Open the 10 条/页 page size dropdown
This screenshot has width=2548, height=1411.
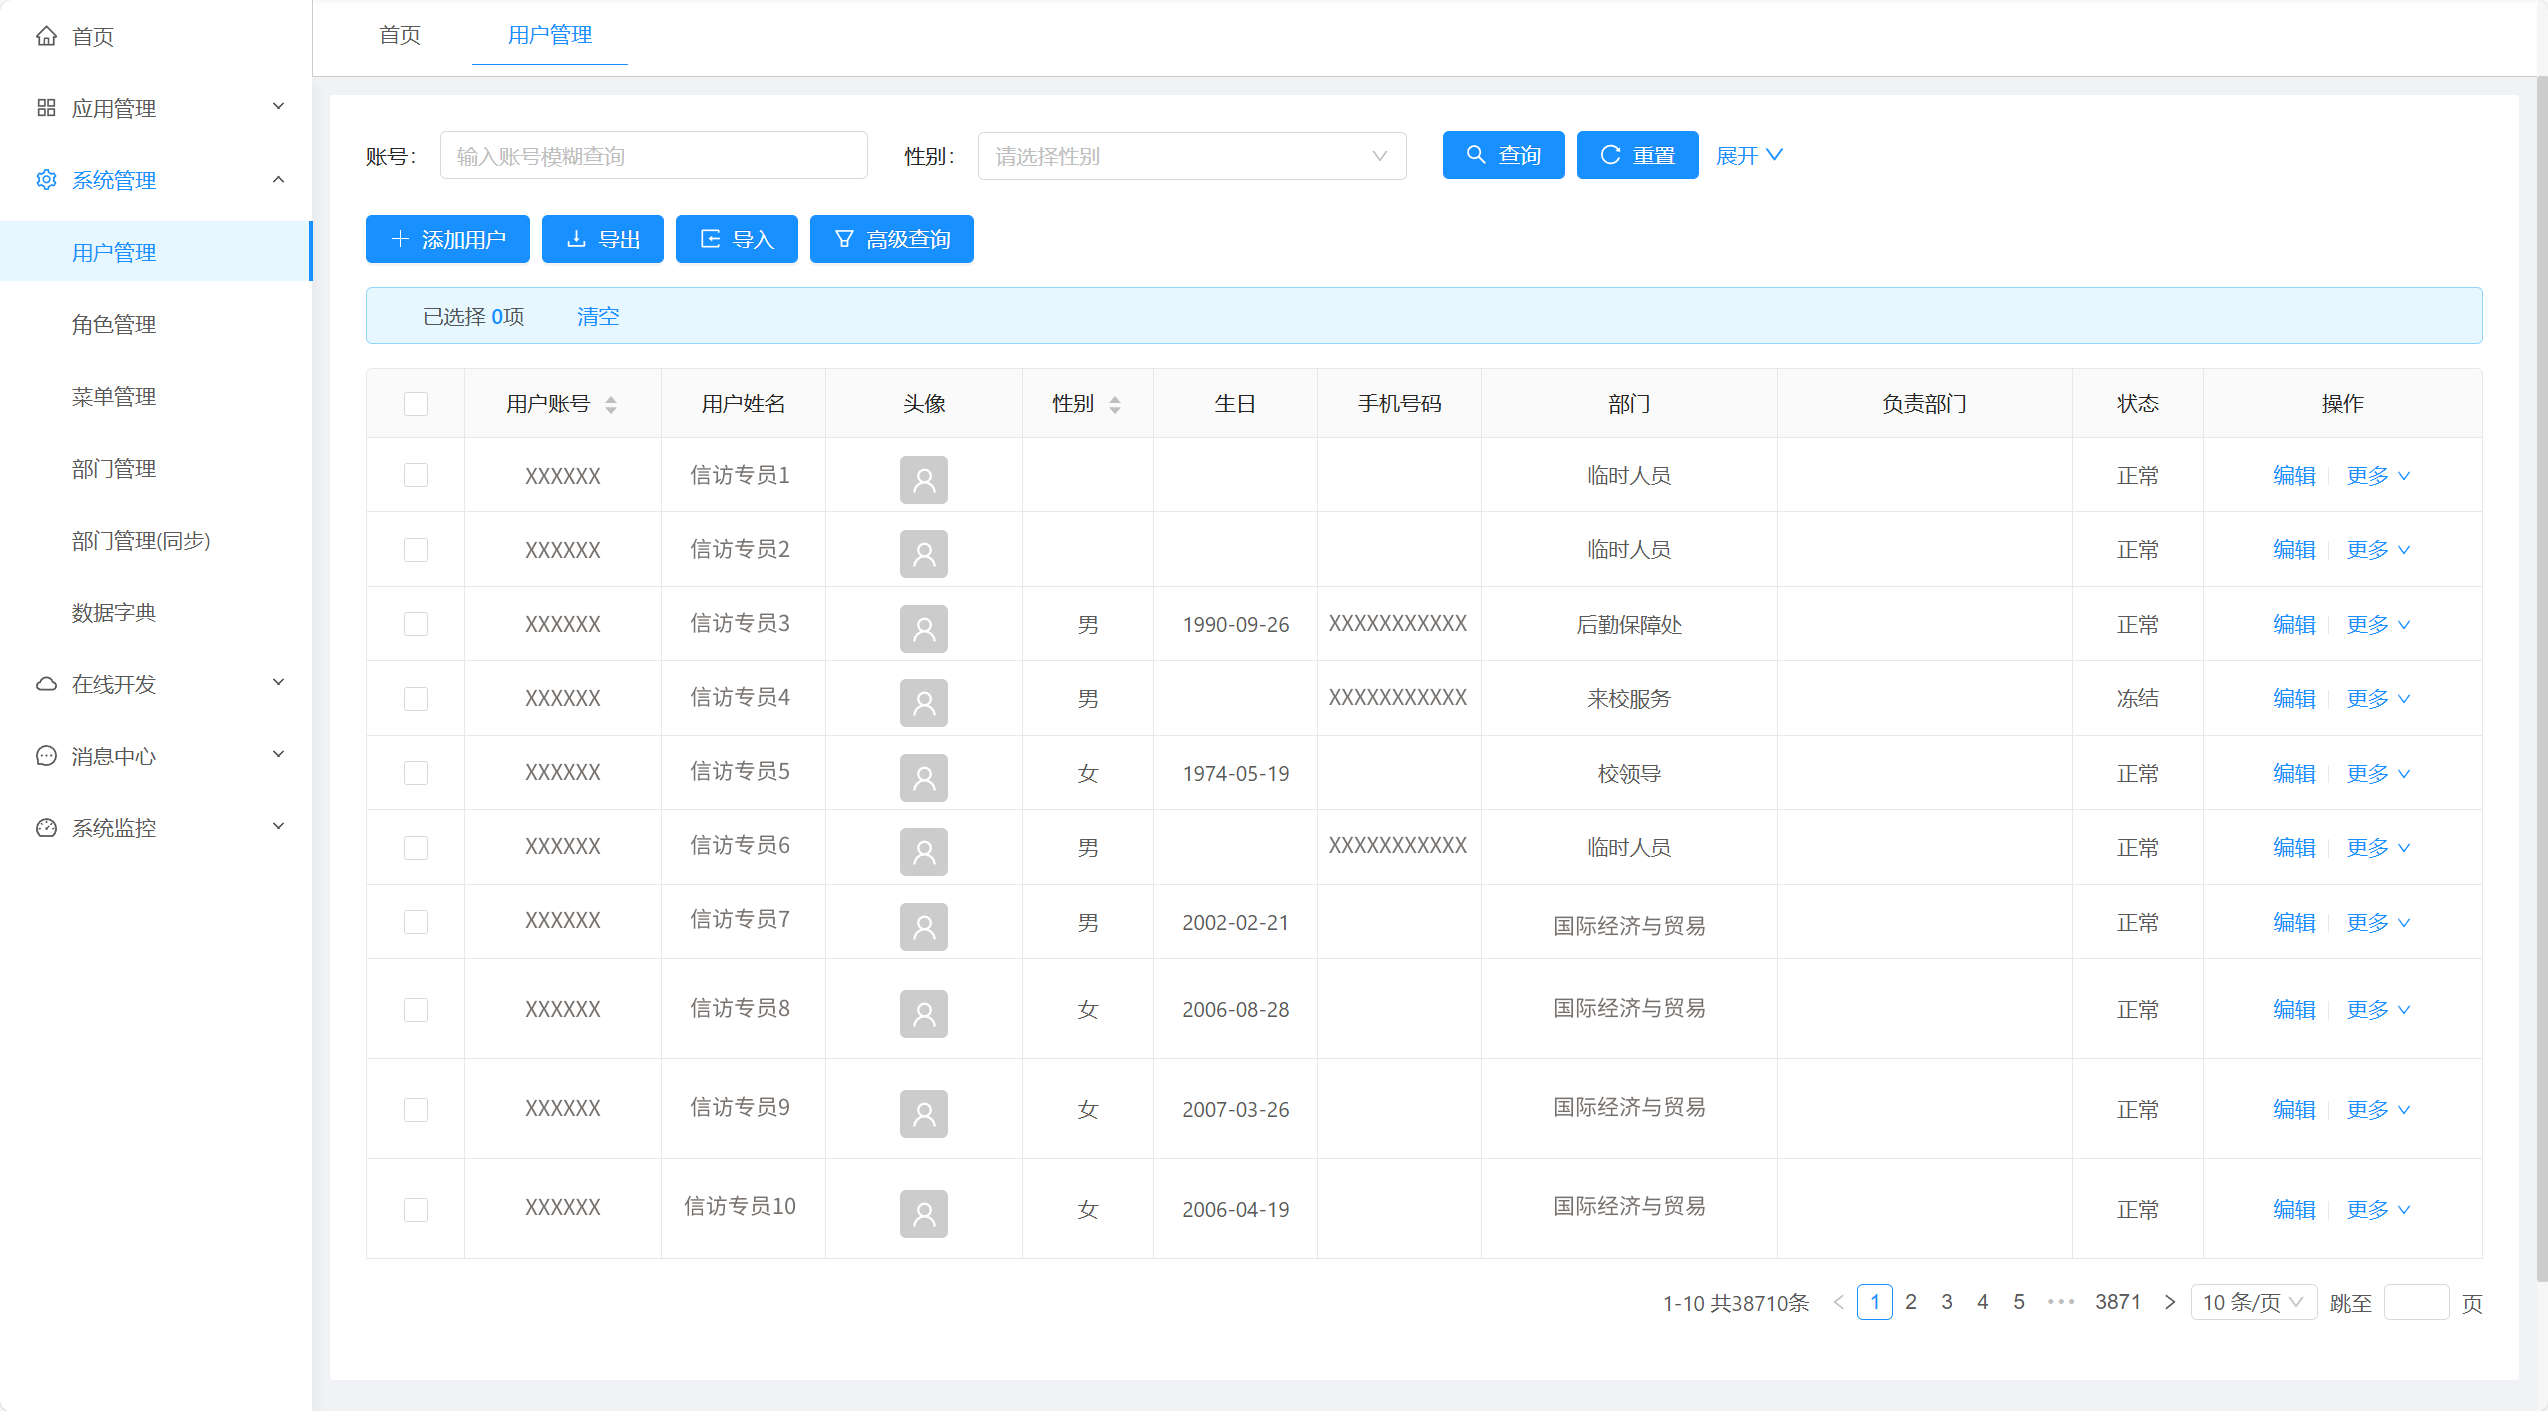click(2253, 1302)
